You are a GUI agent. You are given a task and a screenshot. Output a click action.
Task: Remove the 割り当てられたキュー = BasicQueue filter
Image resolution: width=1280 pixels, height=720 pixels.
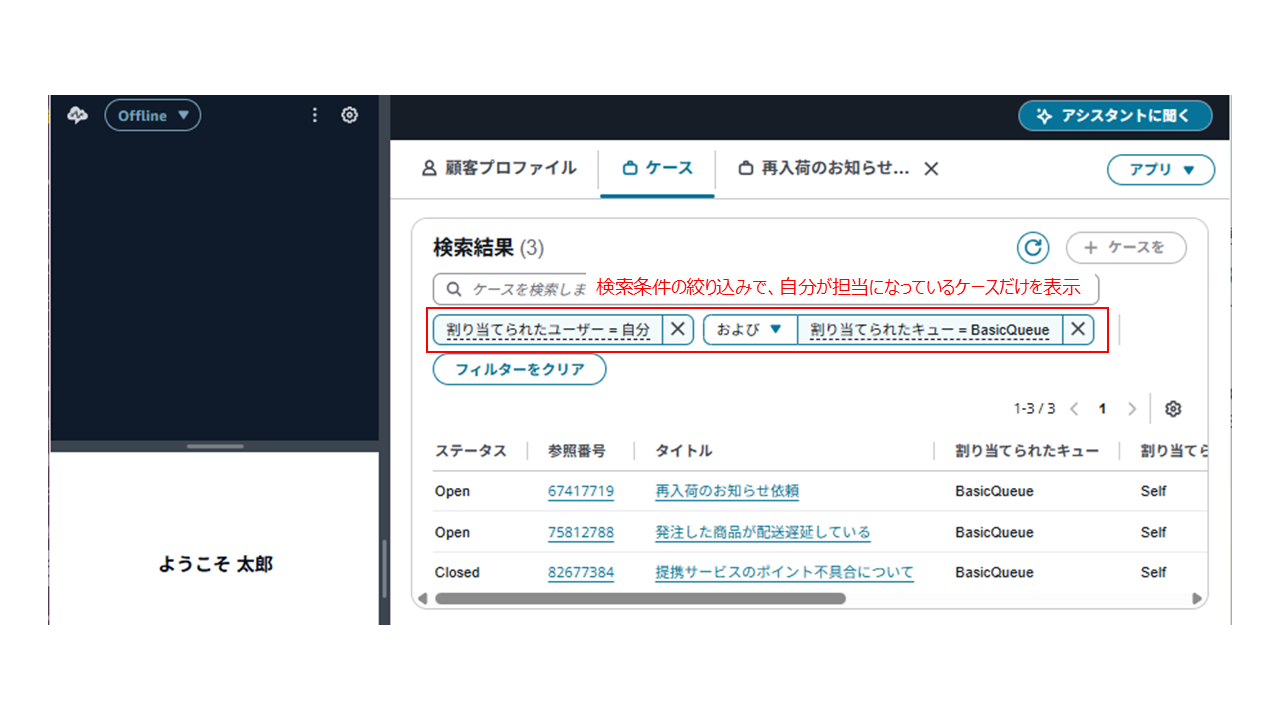click(x=1077, y=330)
